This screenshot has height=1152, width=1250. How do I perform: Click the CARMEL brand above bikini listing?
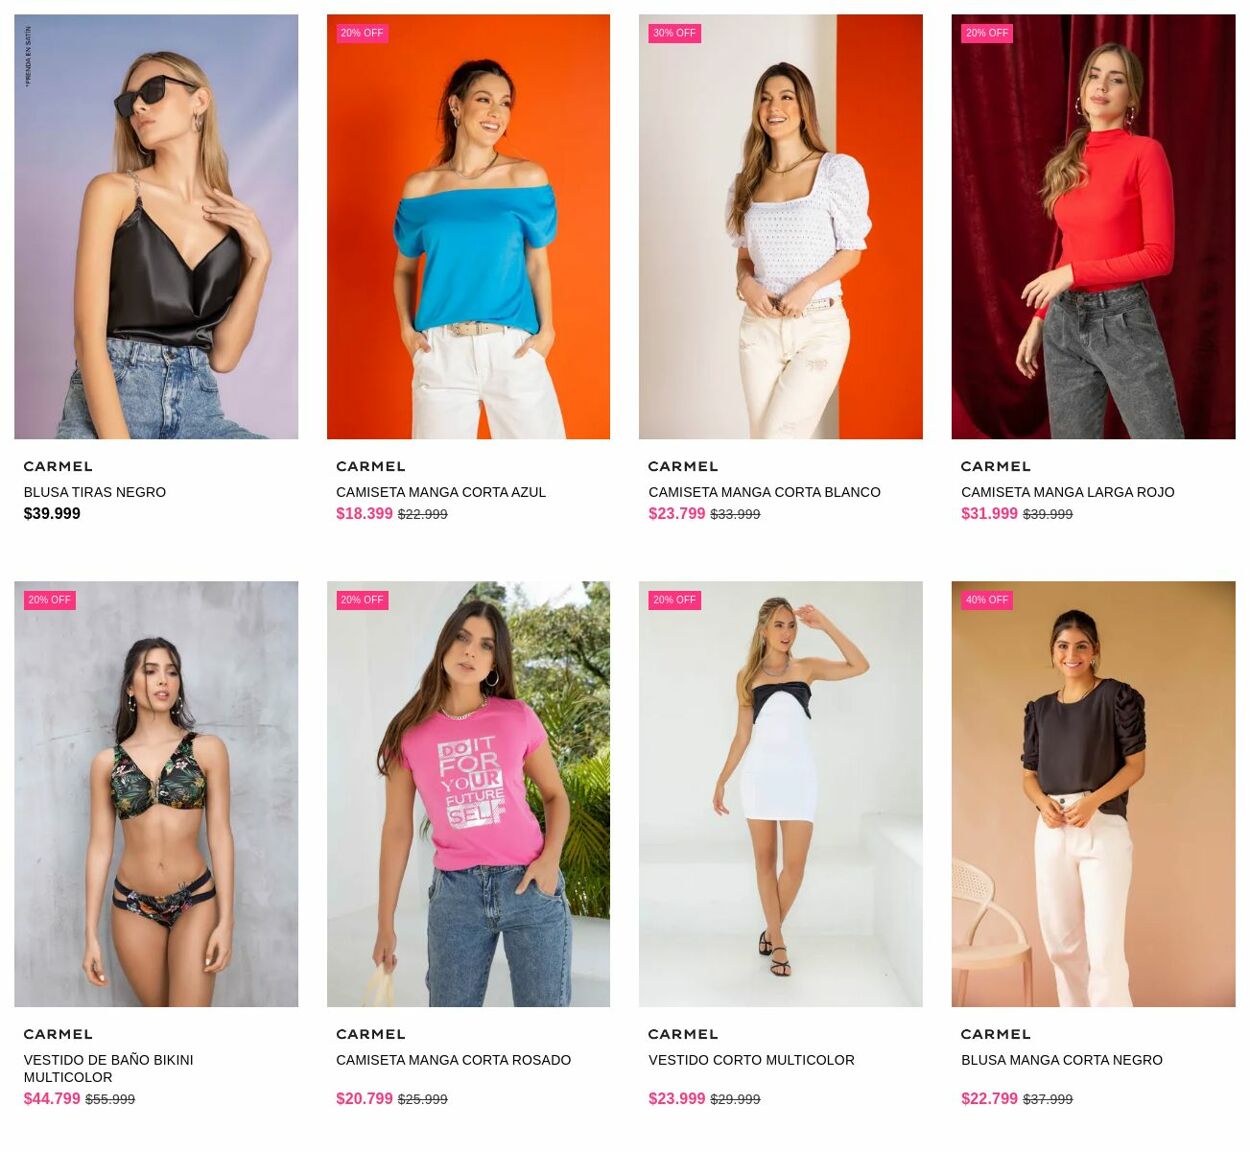click(58, 1034)
